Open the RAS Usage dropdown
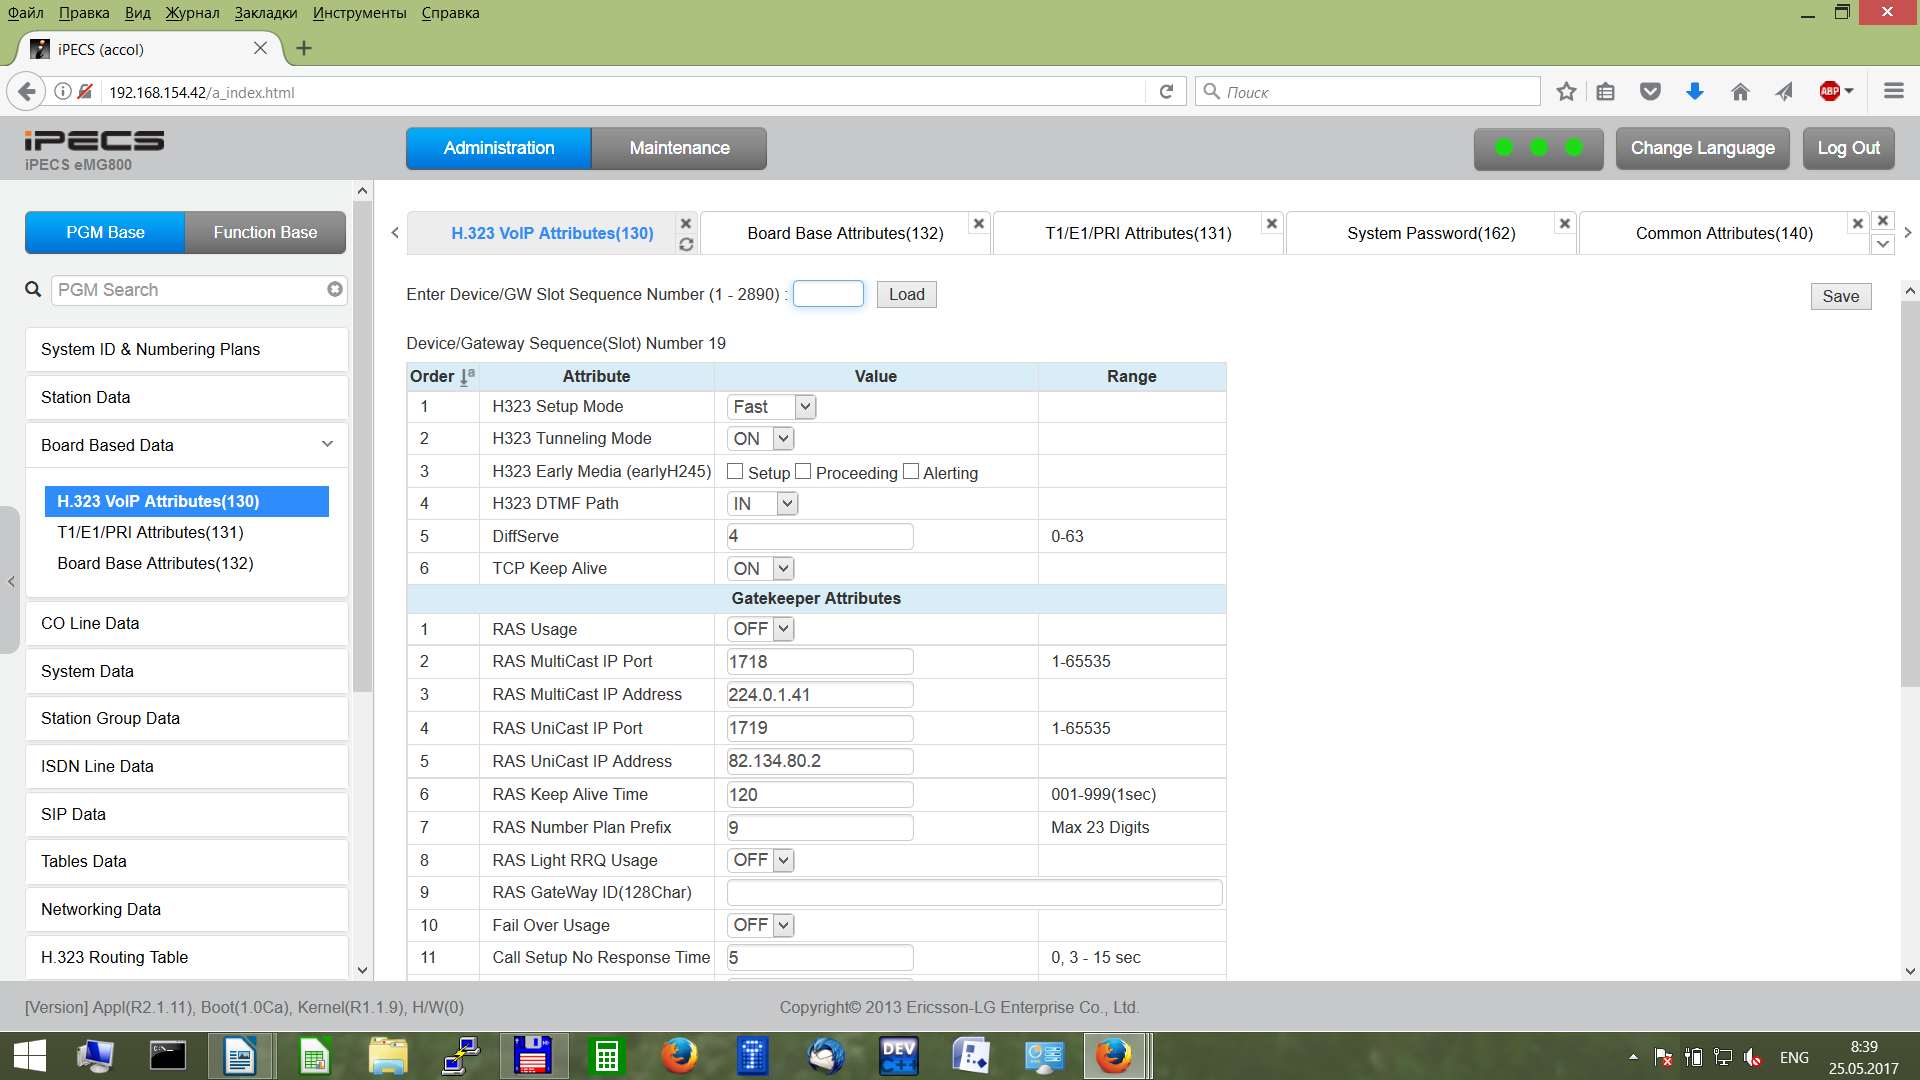The image size is (1920, 1080). (x=760, y=629)
